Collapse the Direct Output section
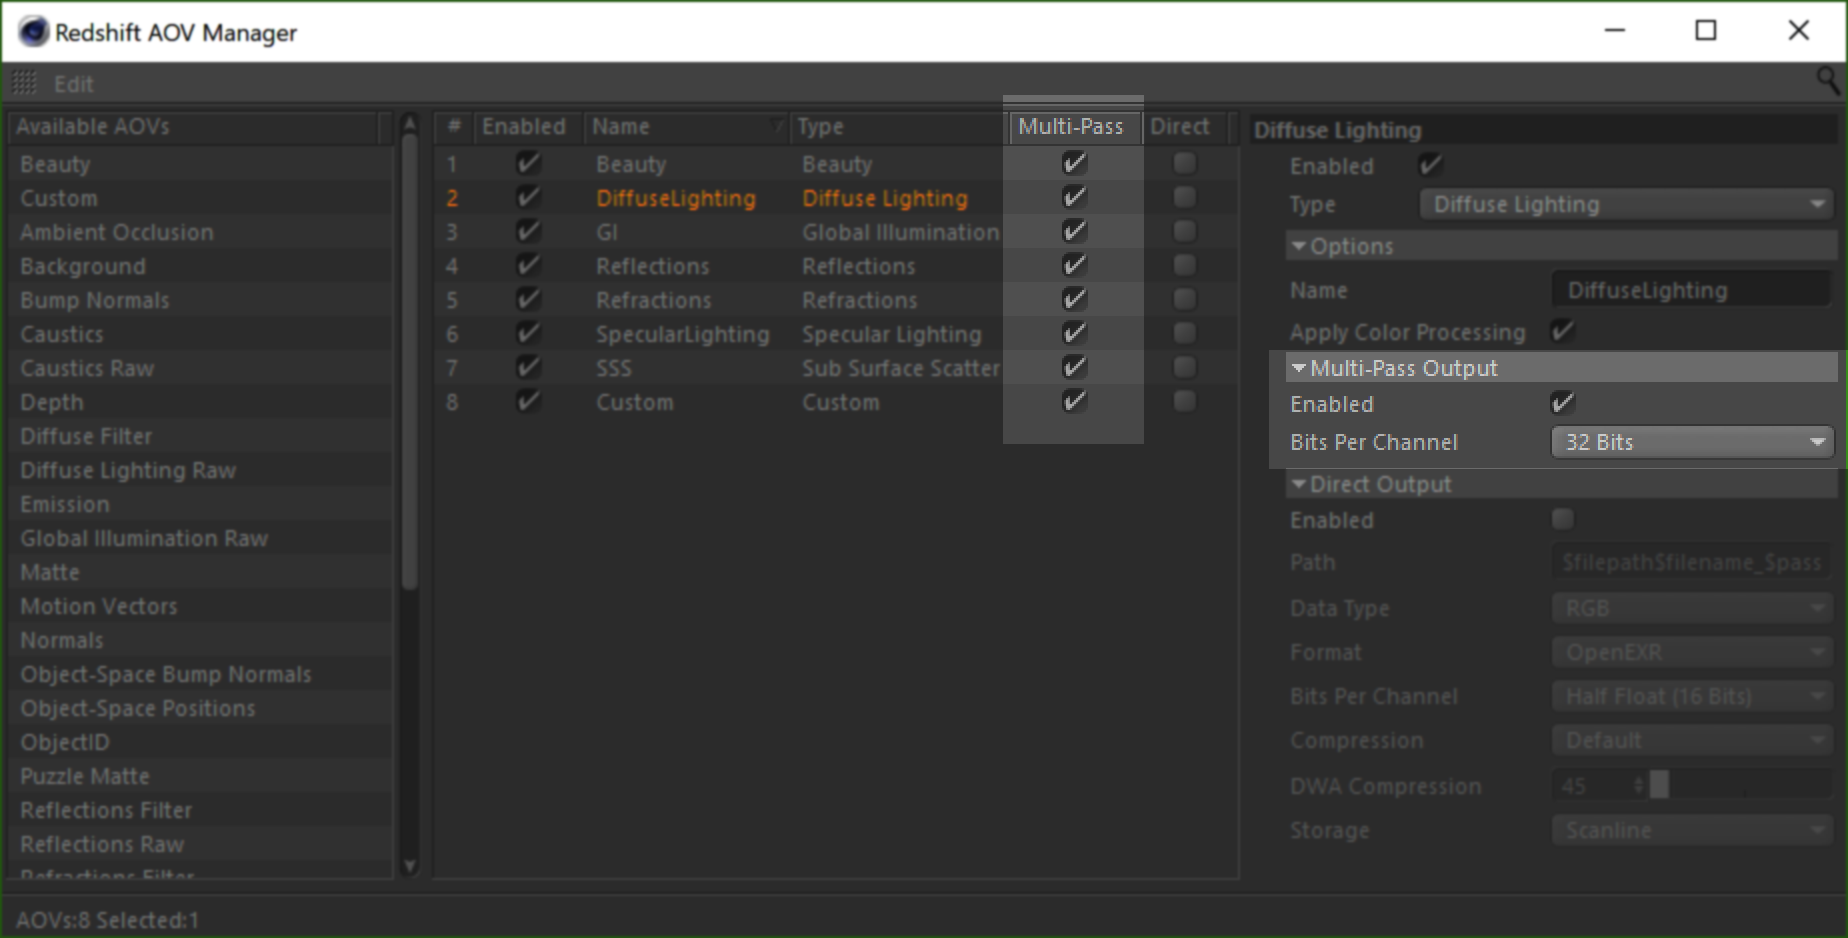 point(1299,484)
